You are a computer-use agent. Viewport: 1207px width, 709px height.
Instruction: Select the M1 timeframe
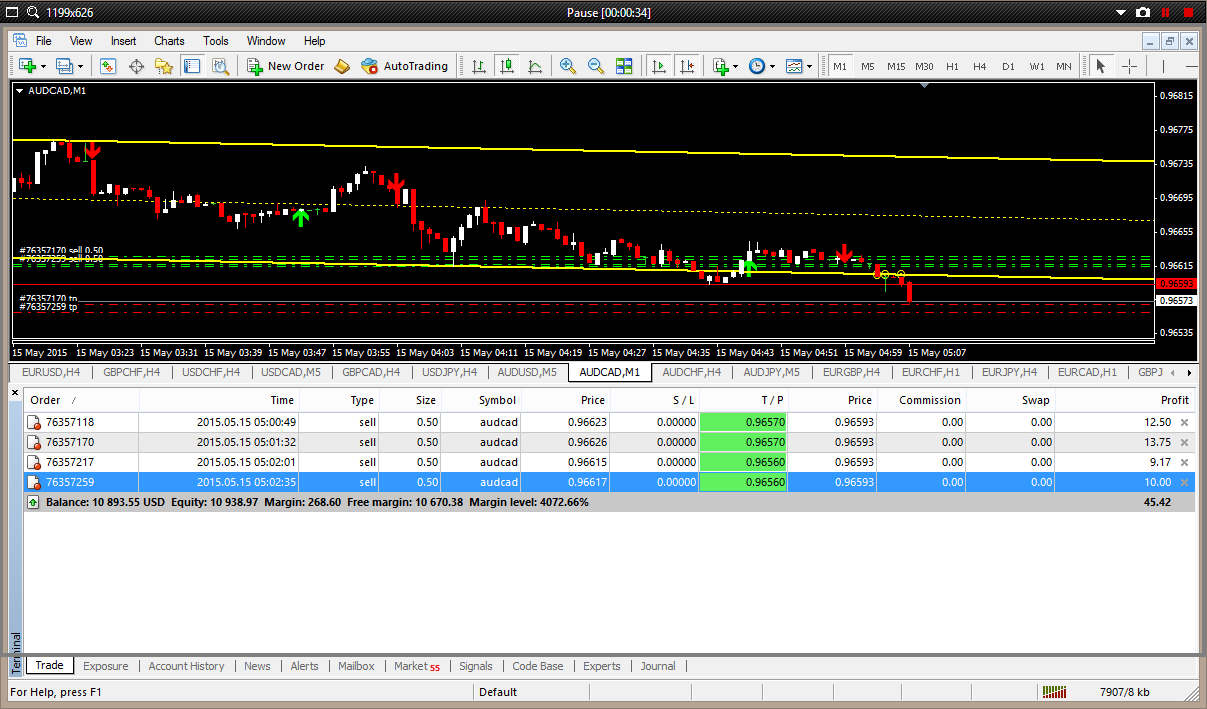pyautogui.click(x=840, y=66)
